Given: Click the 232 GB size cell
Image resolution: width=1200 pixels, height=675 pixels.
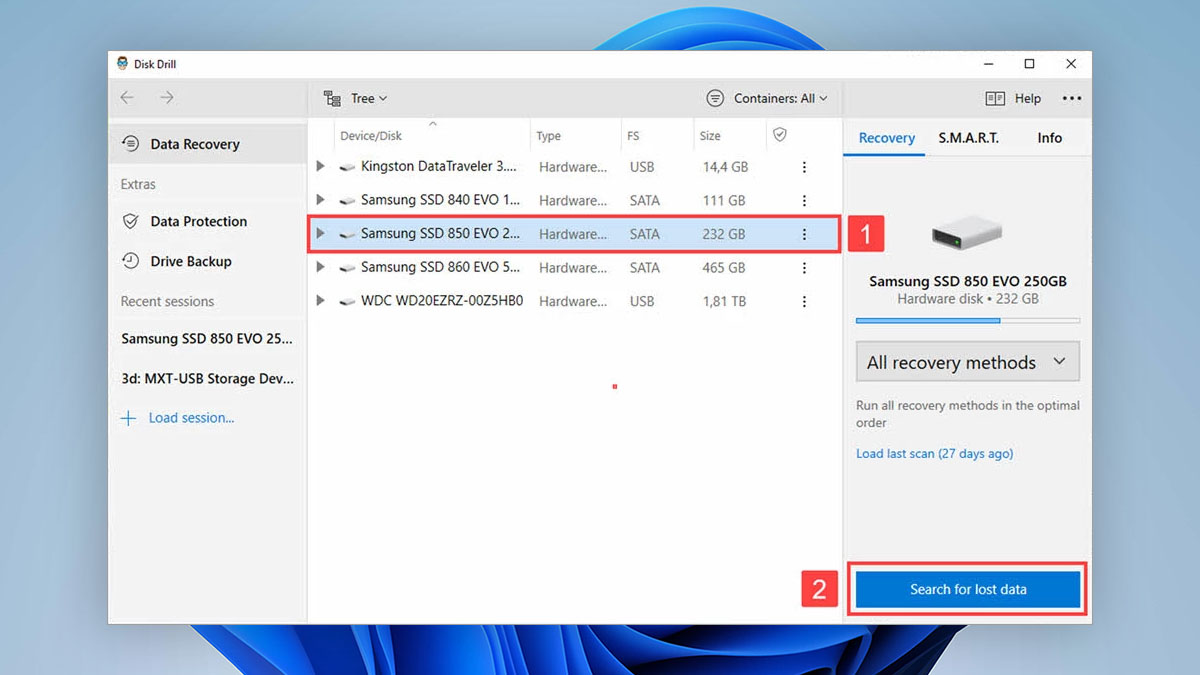Looking at the screenshot, I should pos(724,234).
